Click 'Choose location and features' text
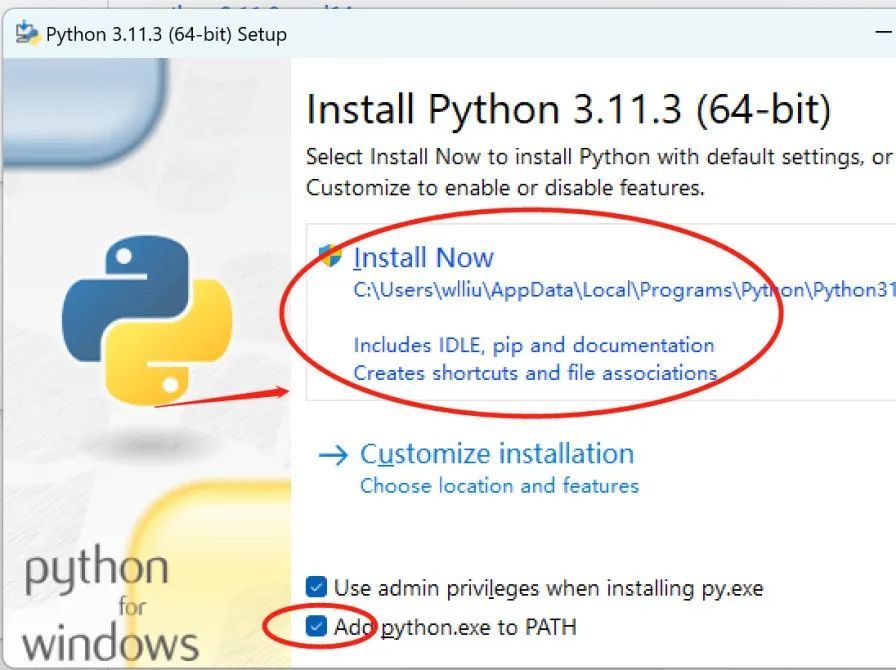 pyautogui.click(x=499, y=485)
